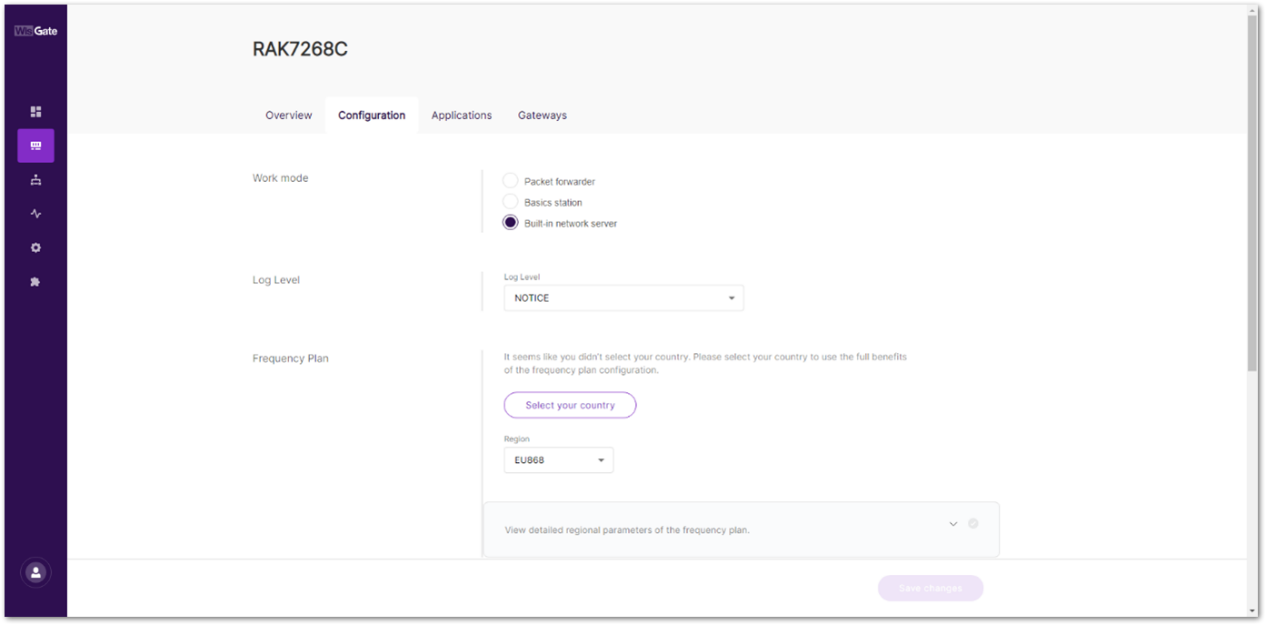Select Basics station work mode

click(x=510, y=202)
